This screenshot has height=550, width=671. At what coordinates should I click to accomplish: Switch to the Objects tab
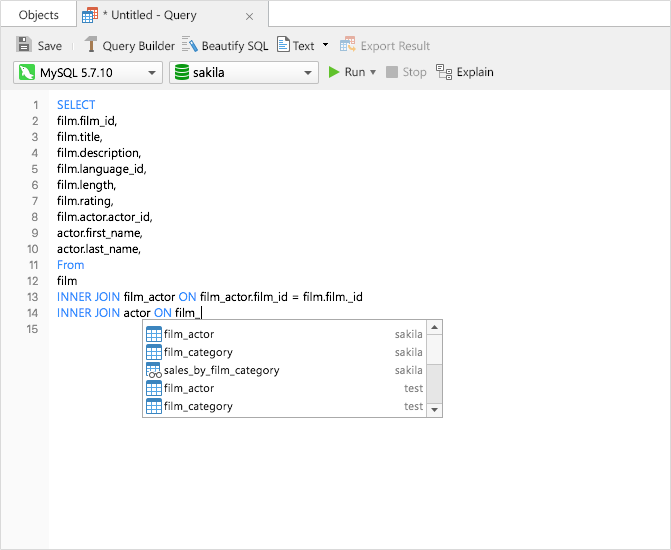39,15
